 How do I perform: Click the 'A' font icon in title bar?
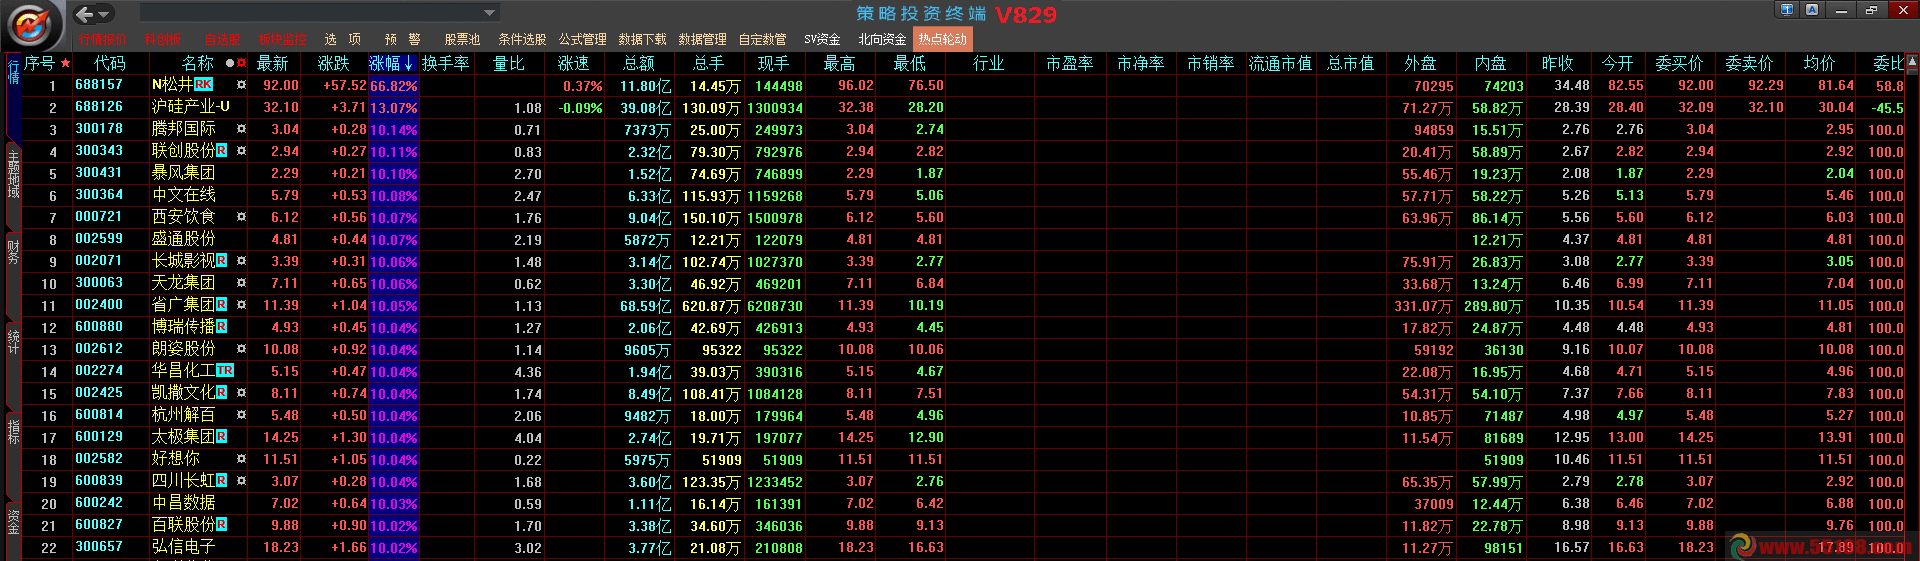click(1812, 10)
